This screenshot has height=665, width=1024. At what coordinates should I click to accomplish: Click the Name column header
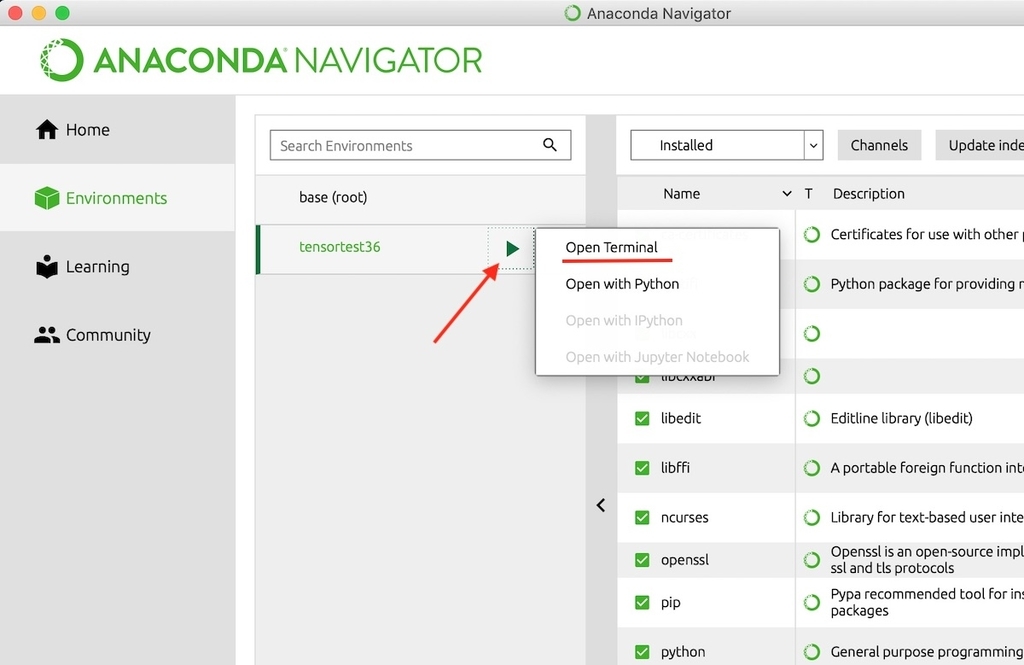(x=681, y=193)
